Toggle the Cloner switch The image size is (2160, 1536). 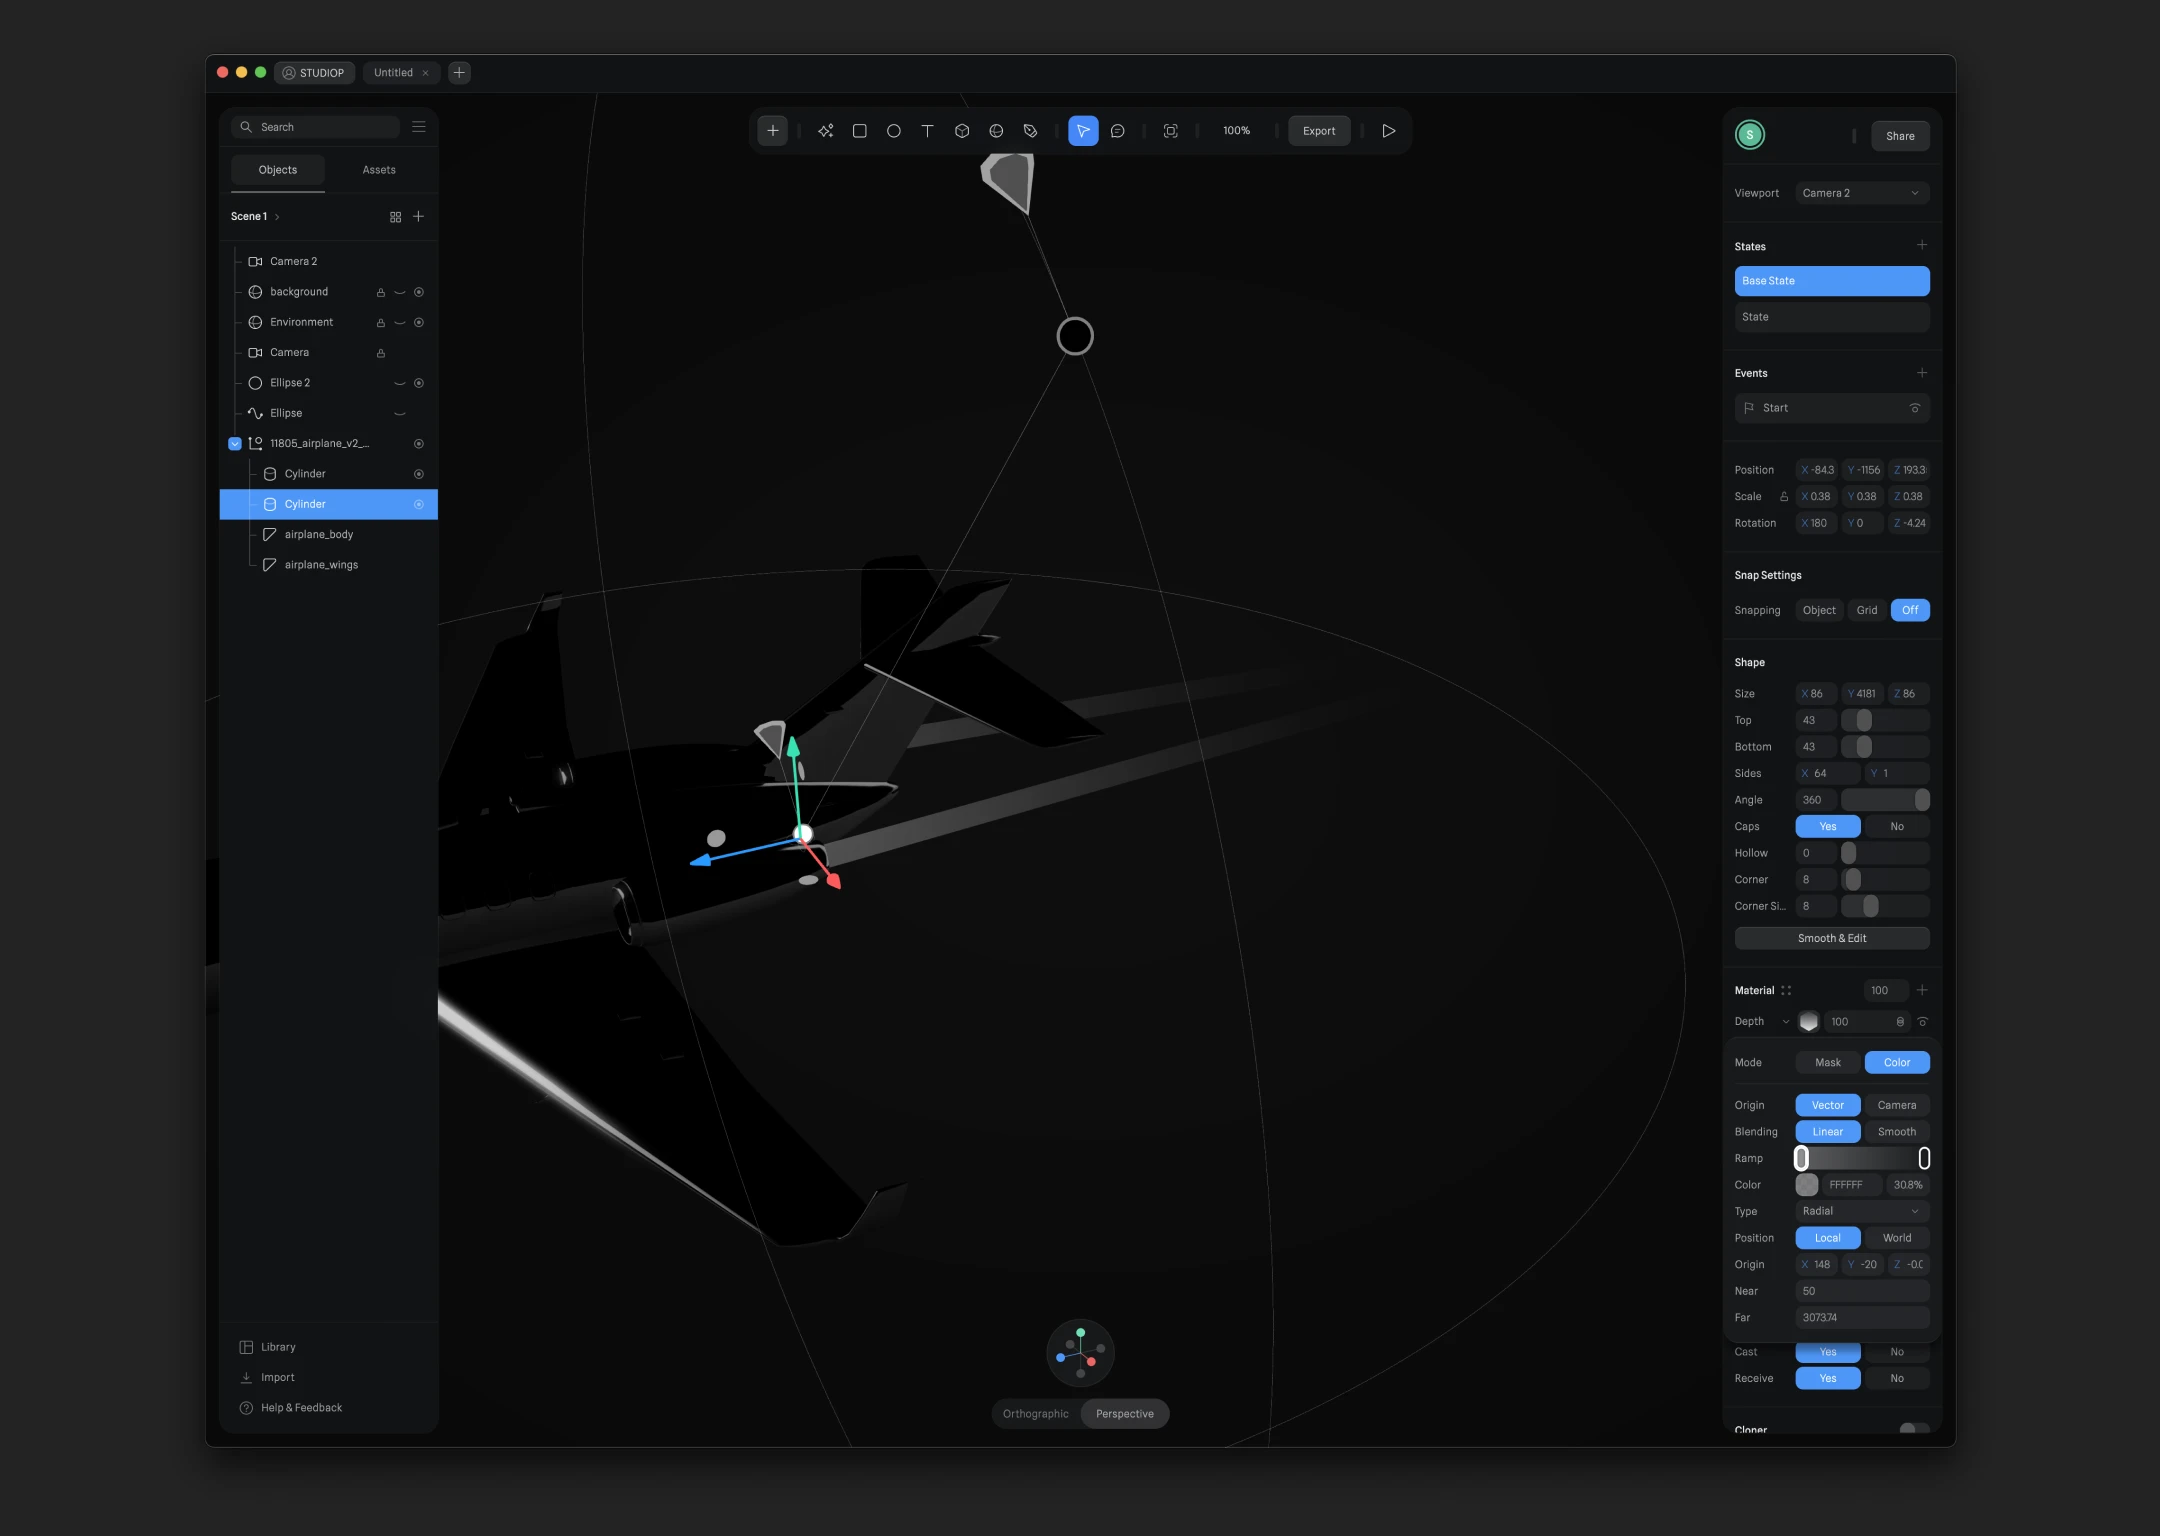1914,1430
